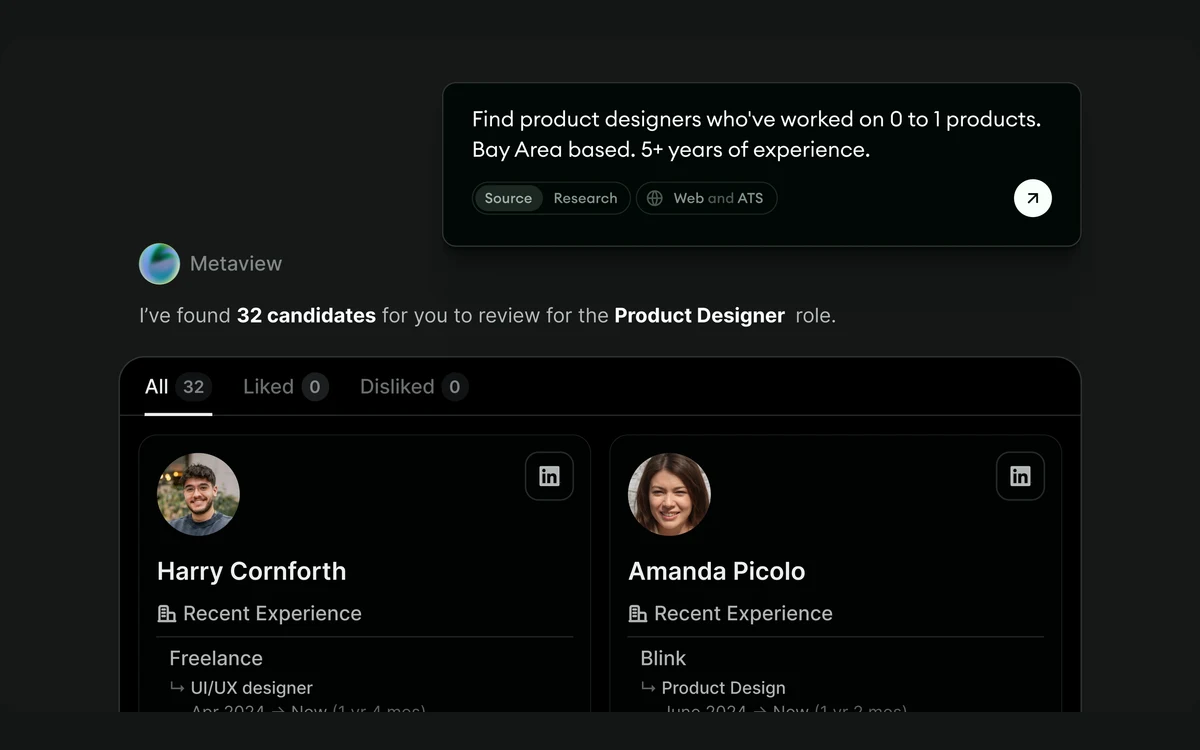Select the All candidates tab
Viewport: 1200px width, 750px height.
tap(178, 387)
